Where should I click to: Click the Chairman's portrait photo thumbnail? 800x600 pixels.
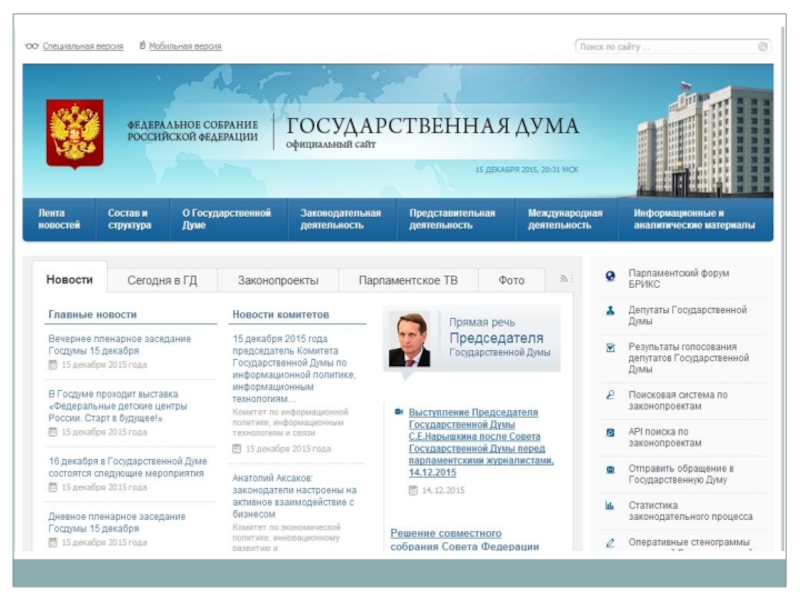[410, 340]
